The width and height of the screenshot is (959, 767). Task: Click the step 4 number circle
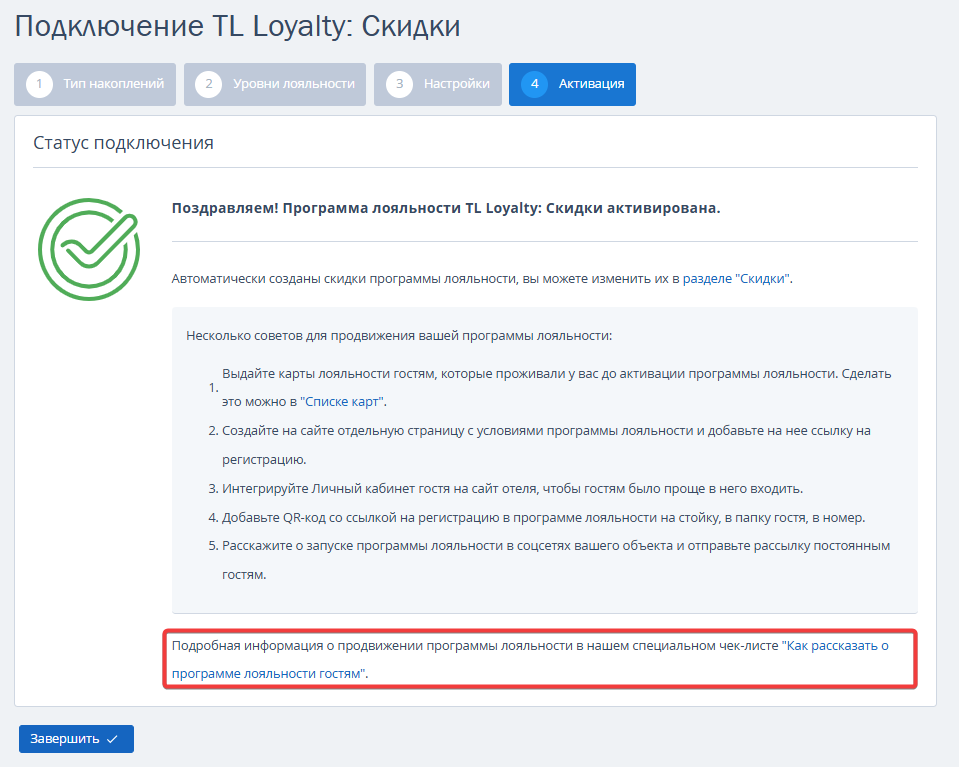pos(535,84)
